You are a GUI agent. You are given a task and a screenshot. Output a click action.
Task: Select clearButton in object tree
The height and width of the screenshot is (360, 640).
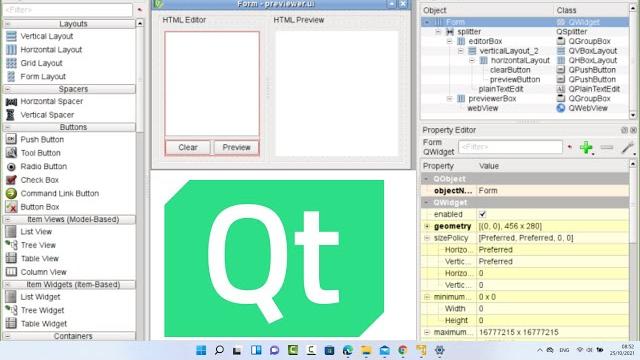click(x=510, y=70)
